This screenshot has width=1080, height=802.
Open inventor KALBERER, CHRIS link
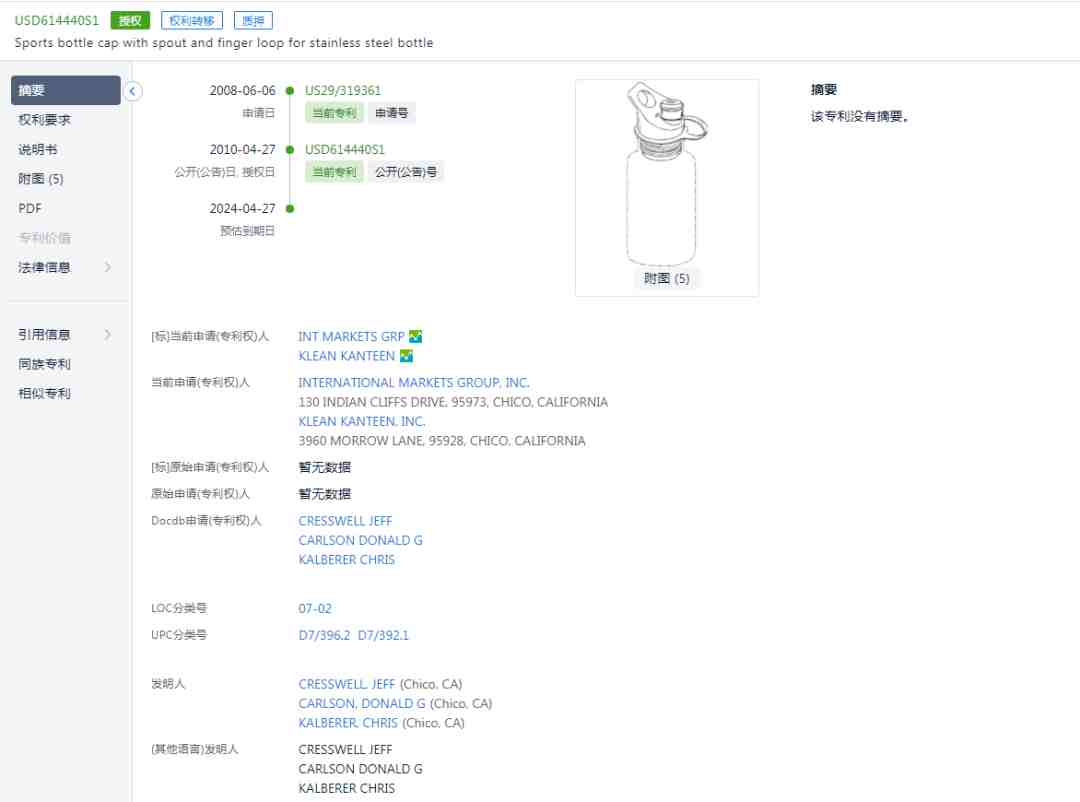[x=348, y=723]
